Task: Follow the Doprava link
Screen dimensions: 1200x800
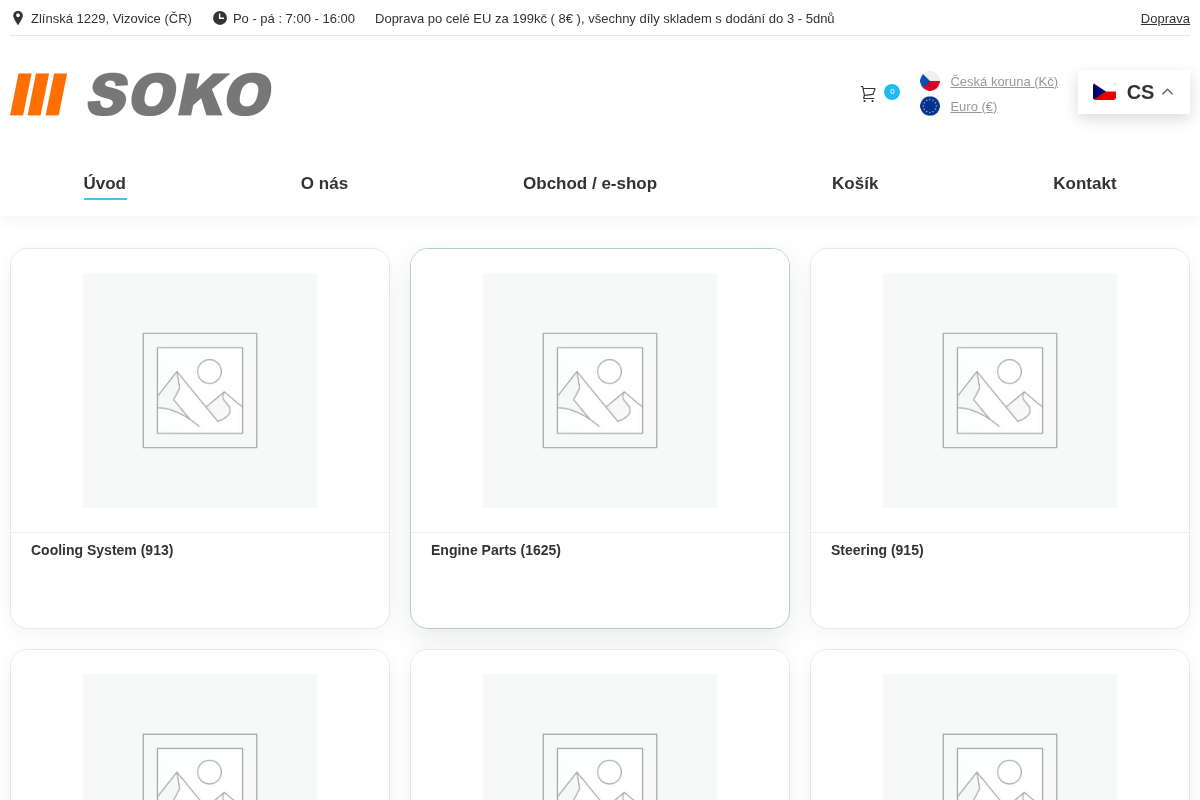Action: (x=1165, y=18)
